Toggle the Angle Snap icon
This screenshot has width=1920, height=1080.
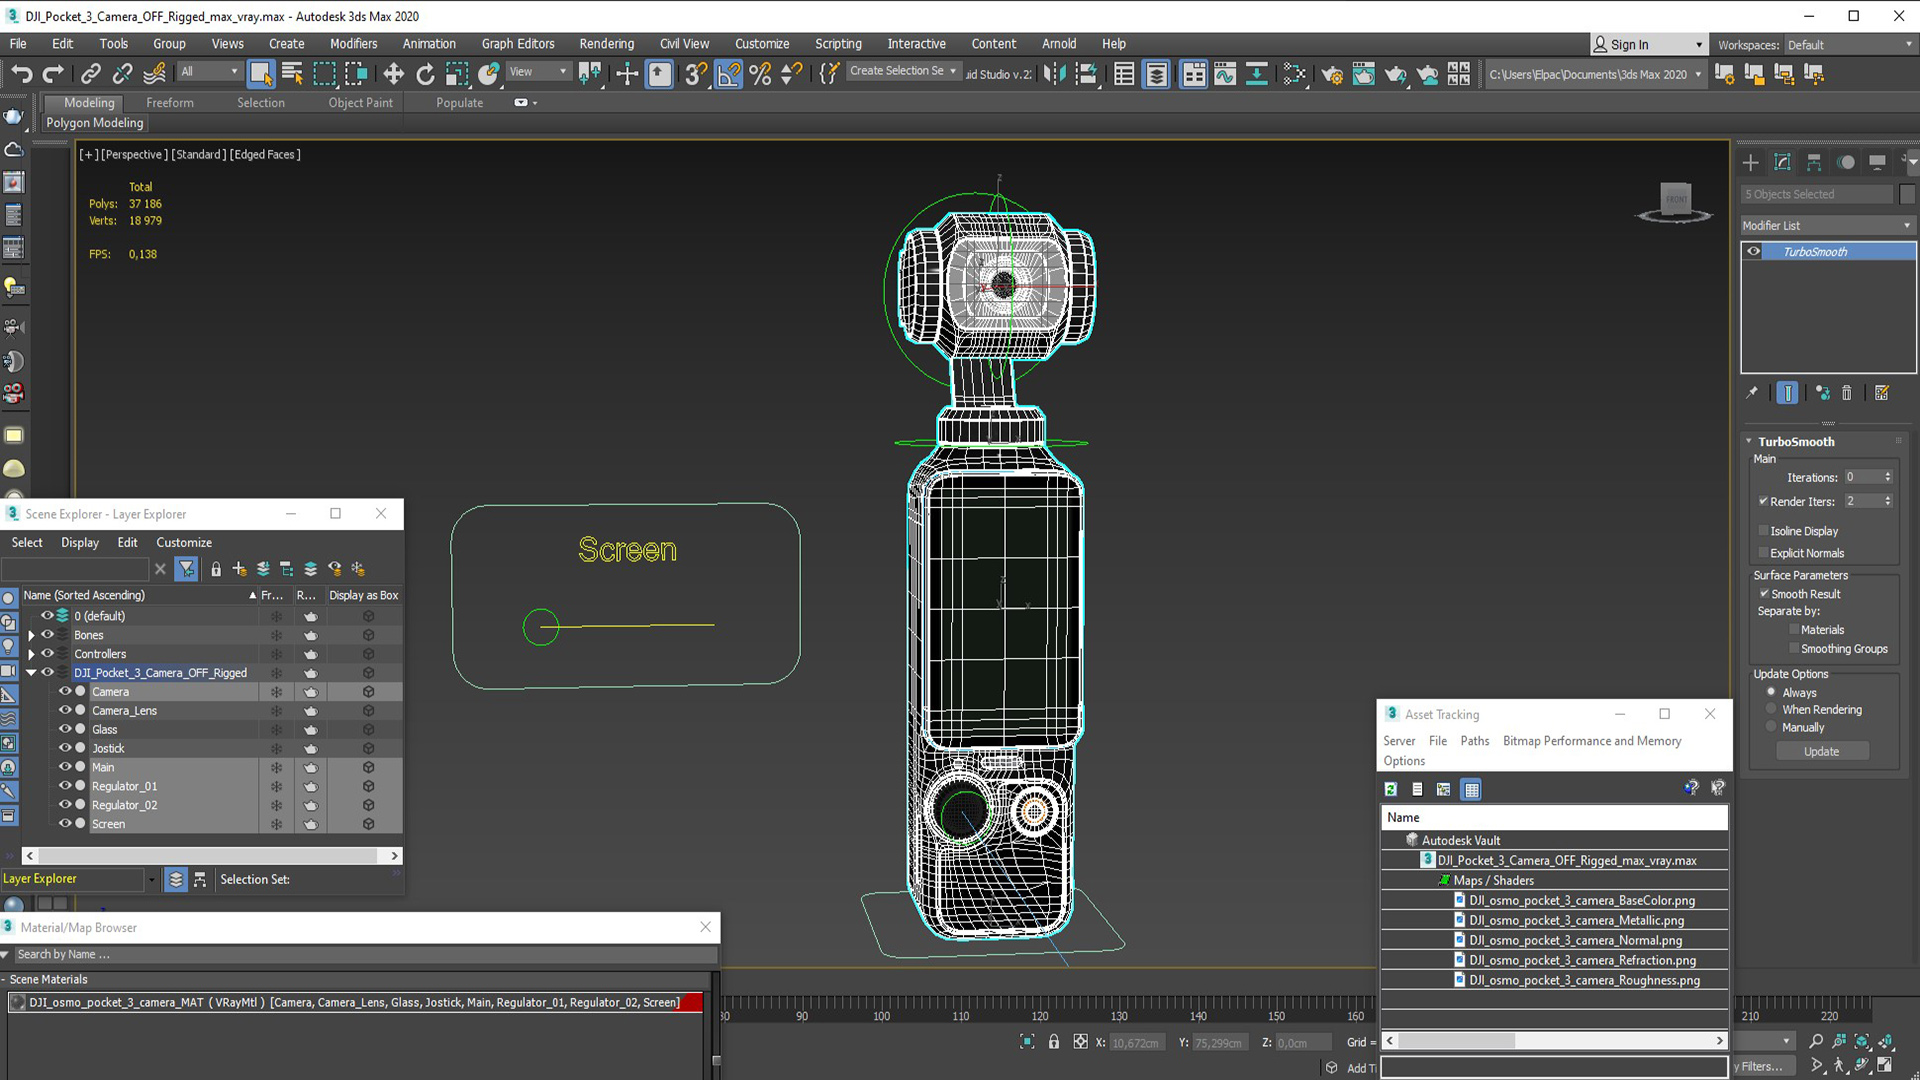[729, 73]
